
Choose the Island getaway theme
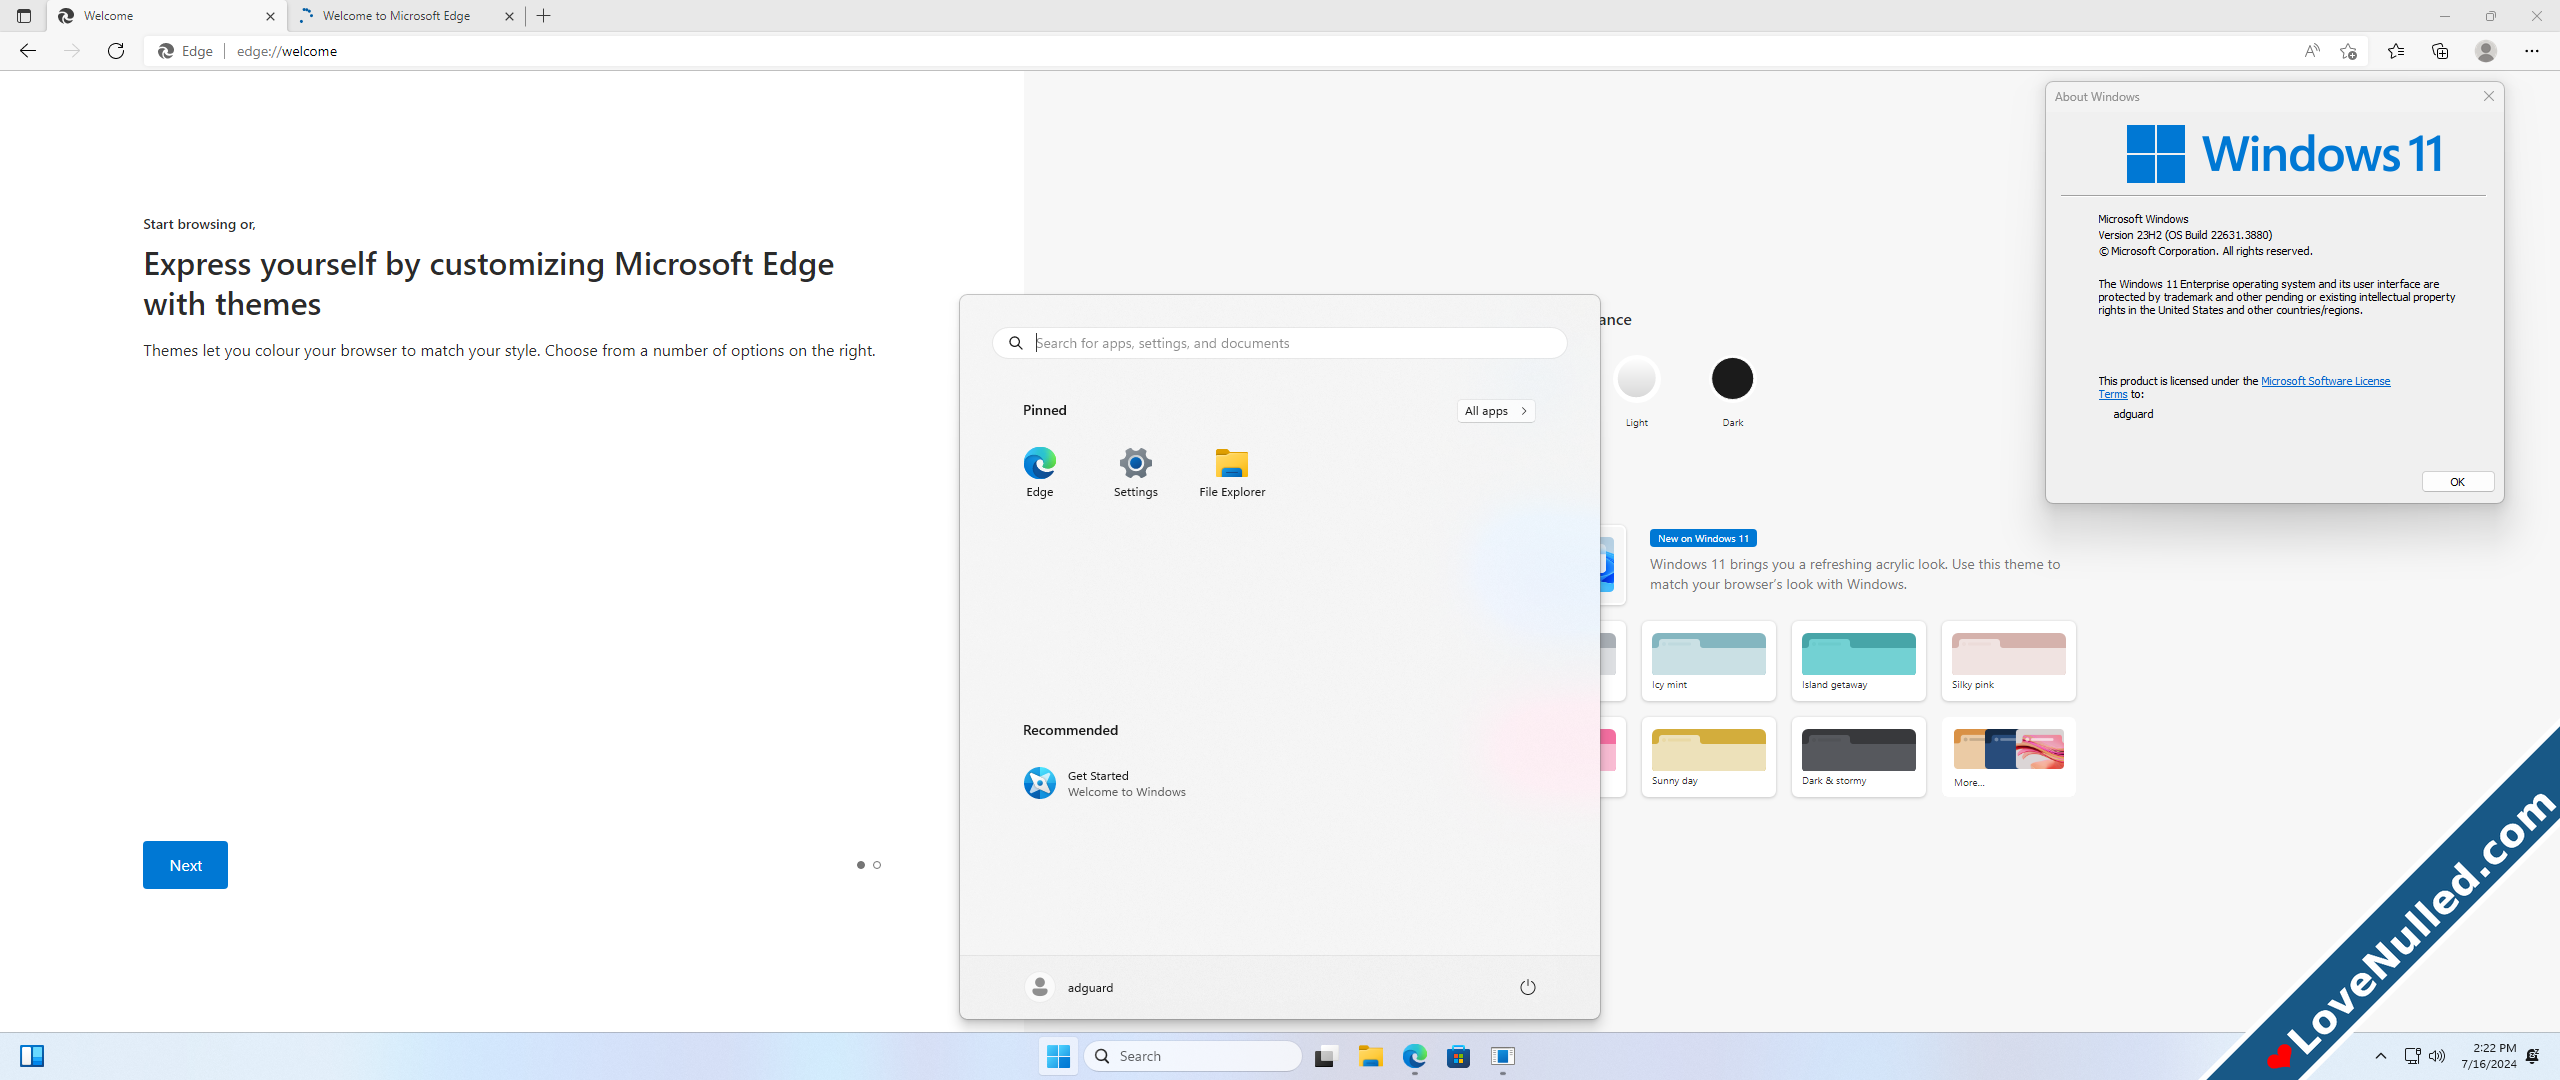(x=1859, y=661)
